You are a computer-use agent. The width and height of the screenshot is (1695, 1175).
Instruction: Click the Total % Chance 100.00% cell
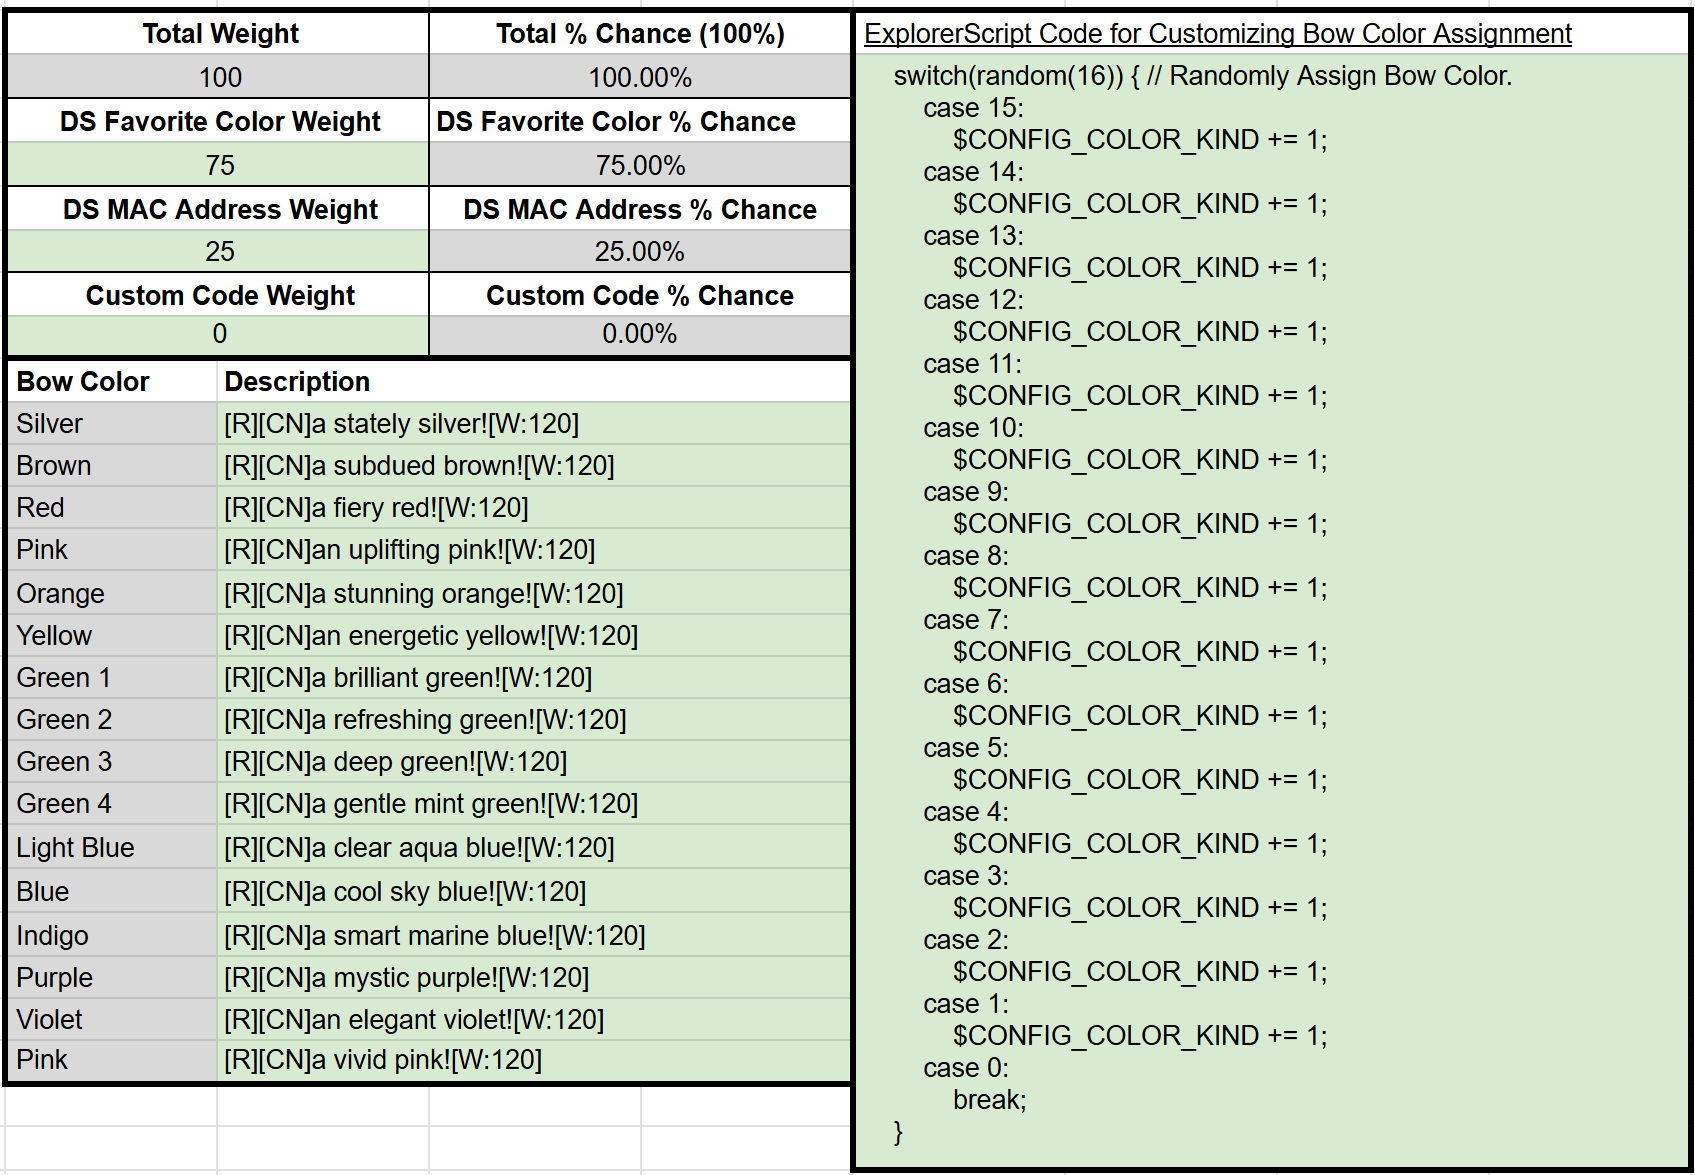tap(639, 77)
